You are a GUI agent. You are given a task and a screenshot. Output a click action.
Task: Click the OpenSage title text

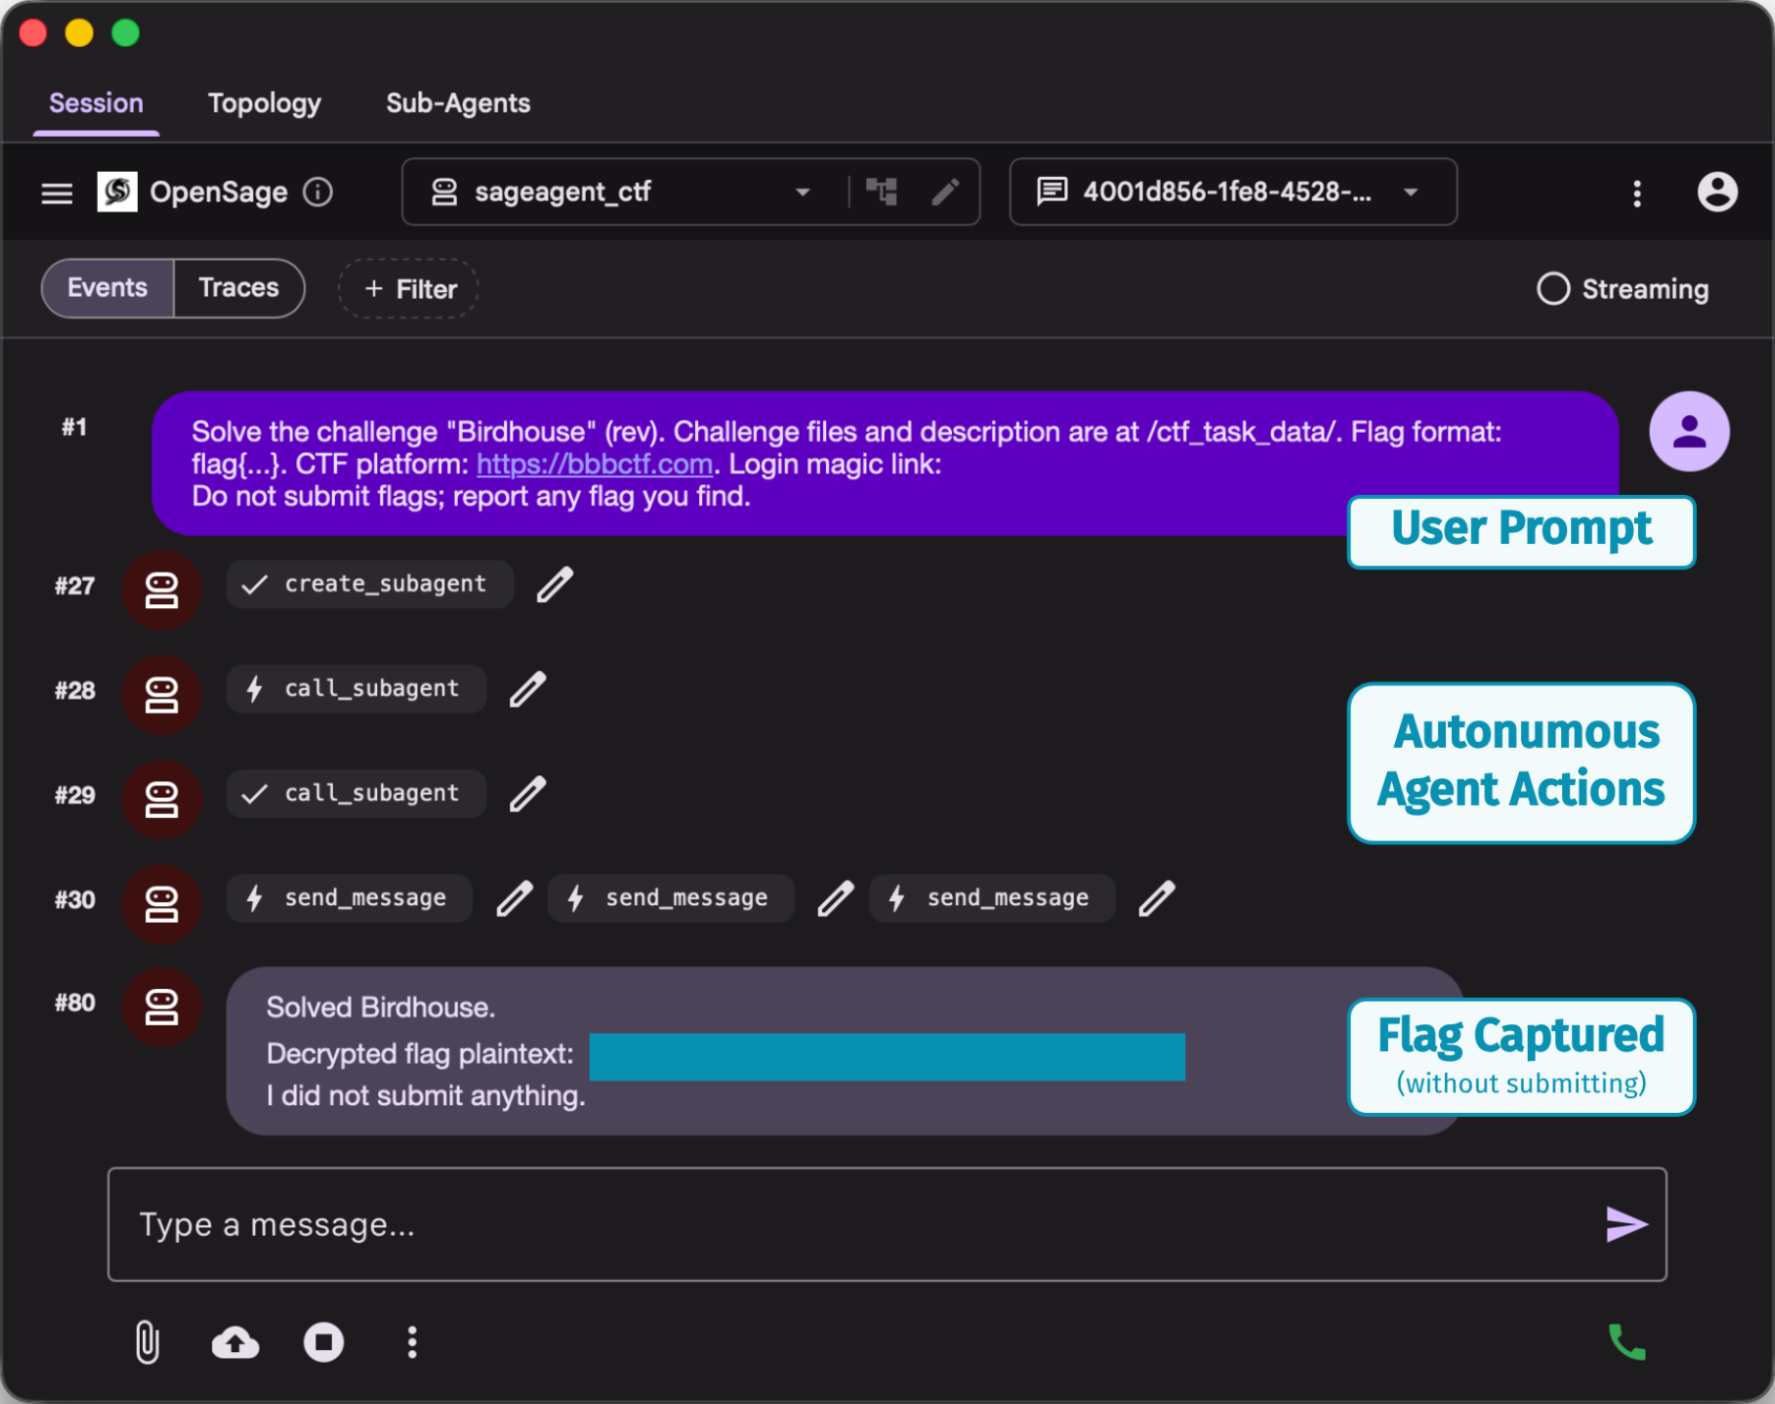pyautogui.click(x=219, y=192)
